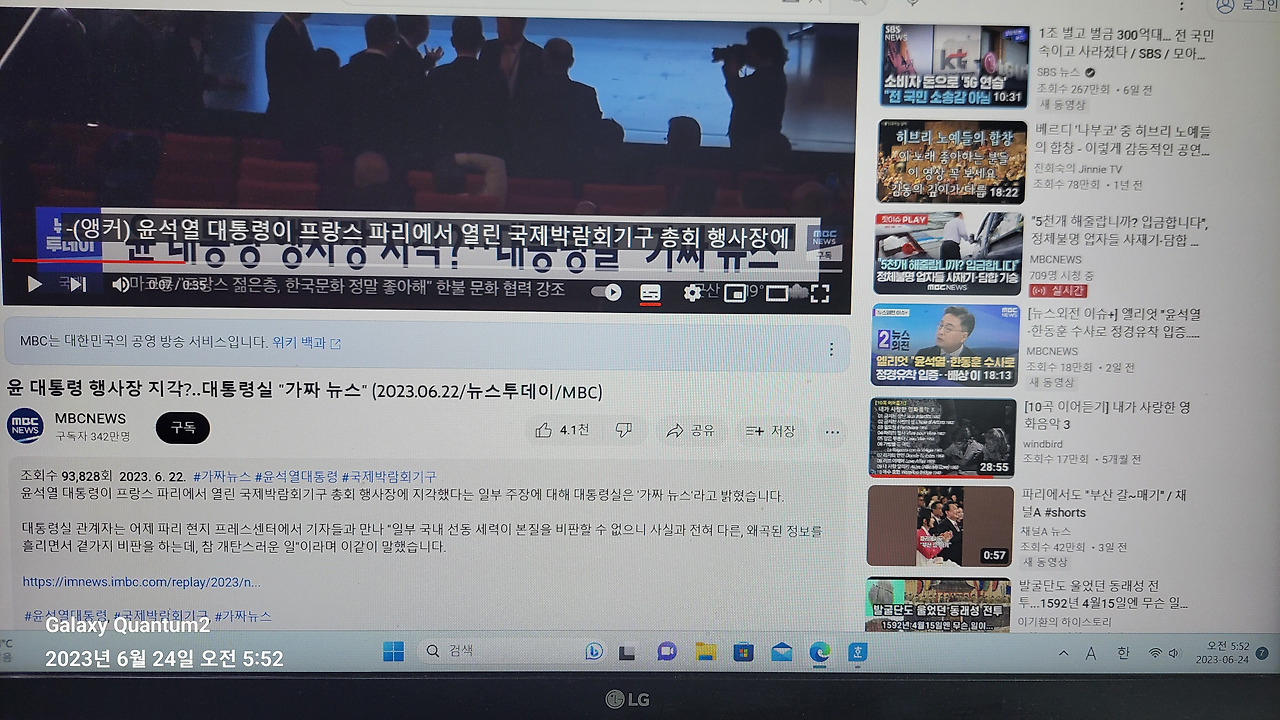1280x720 pixels.
Task: Open SBS '전 국민 소송감' video thumbnail
Action: click(953, 65)
